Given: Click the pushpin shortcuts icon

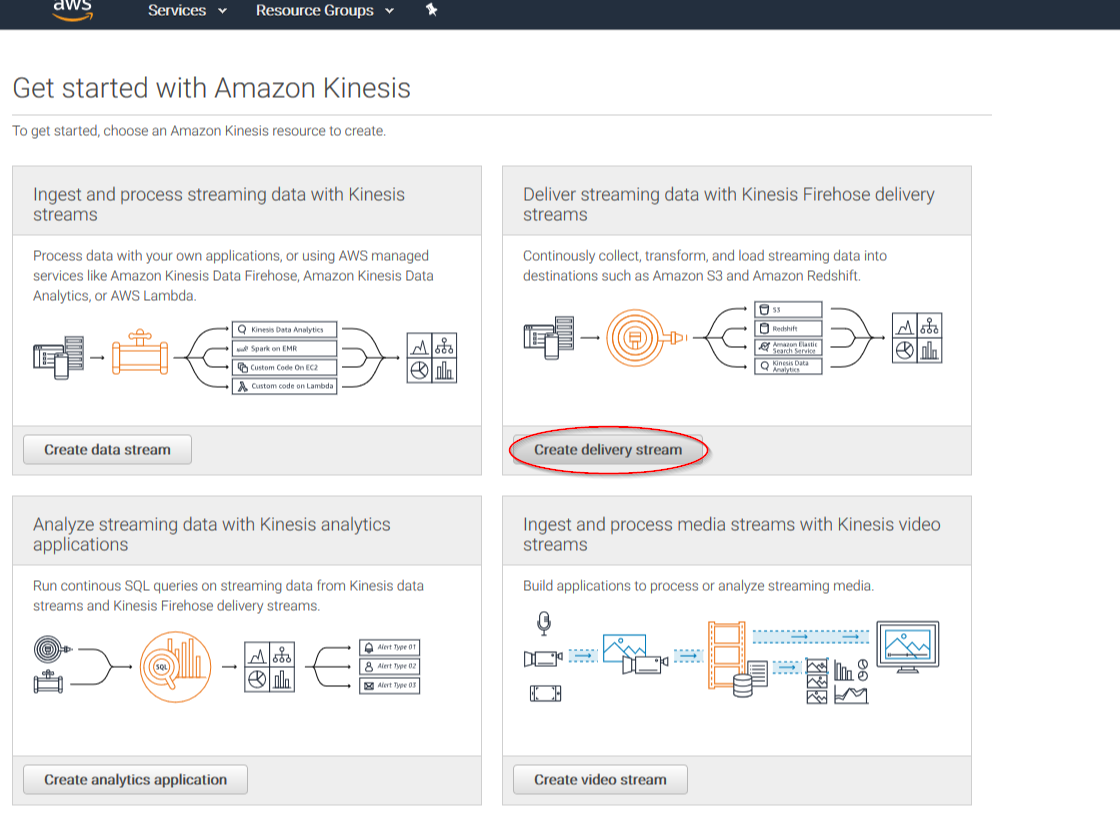Looking at the screenshot, I should pyautogui.click(x=431, y=9).
